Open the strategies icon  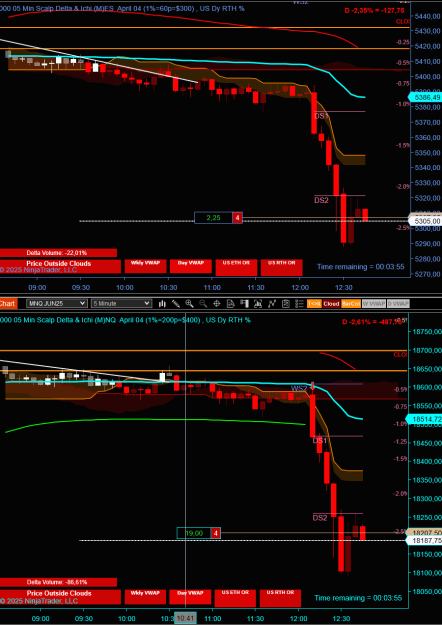tap(286, 304)
